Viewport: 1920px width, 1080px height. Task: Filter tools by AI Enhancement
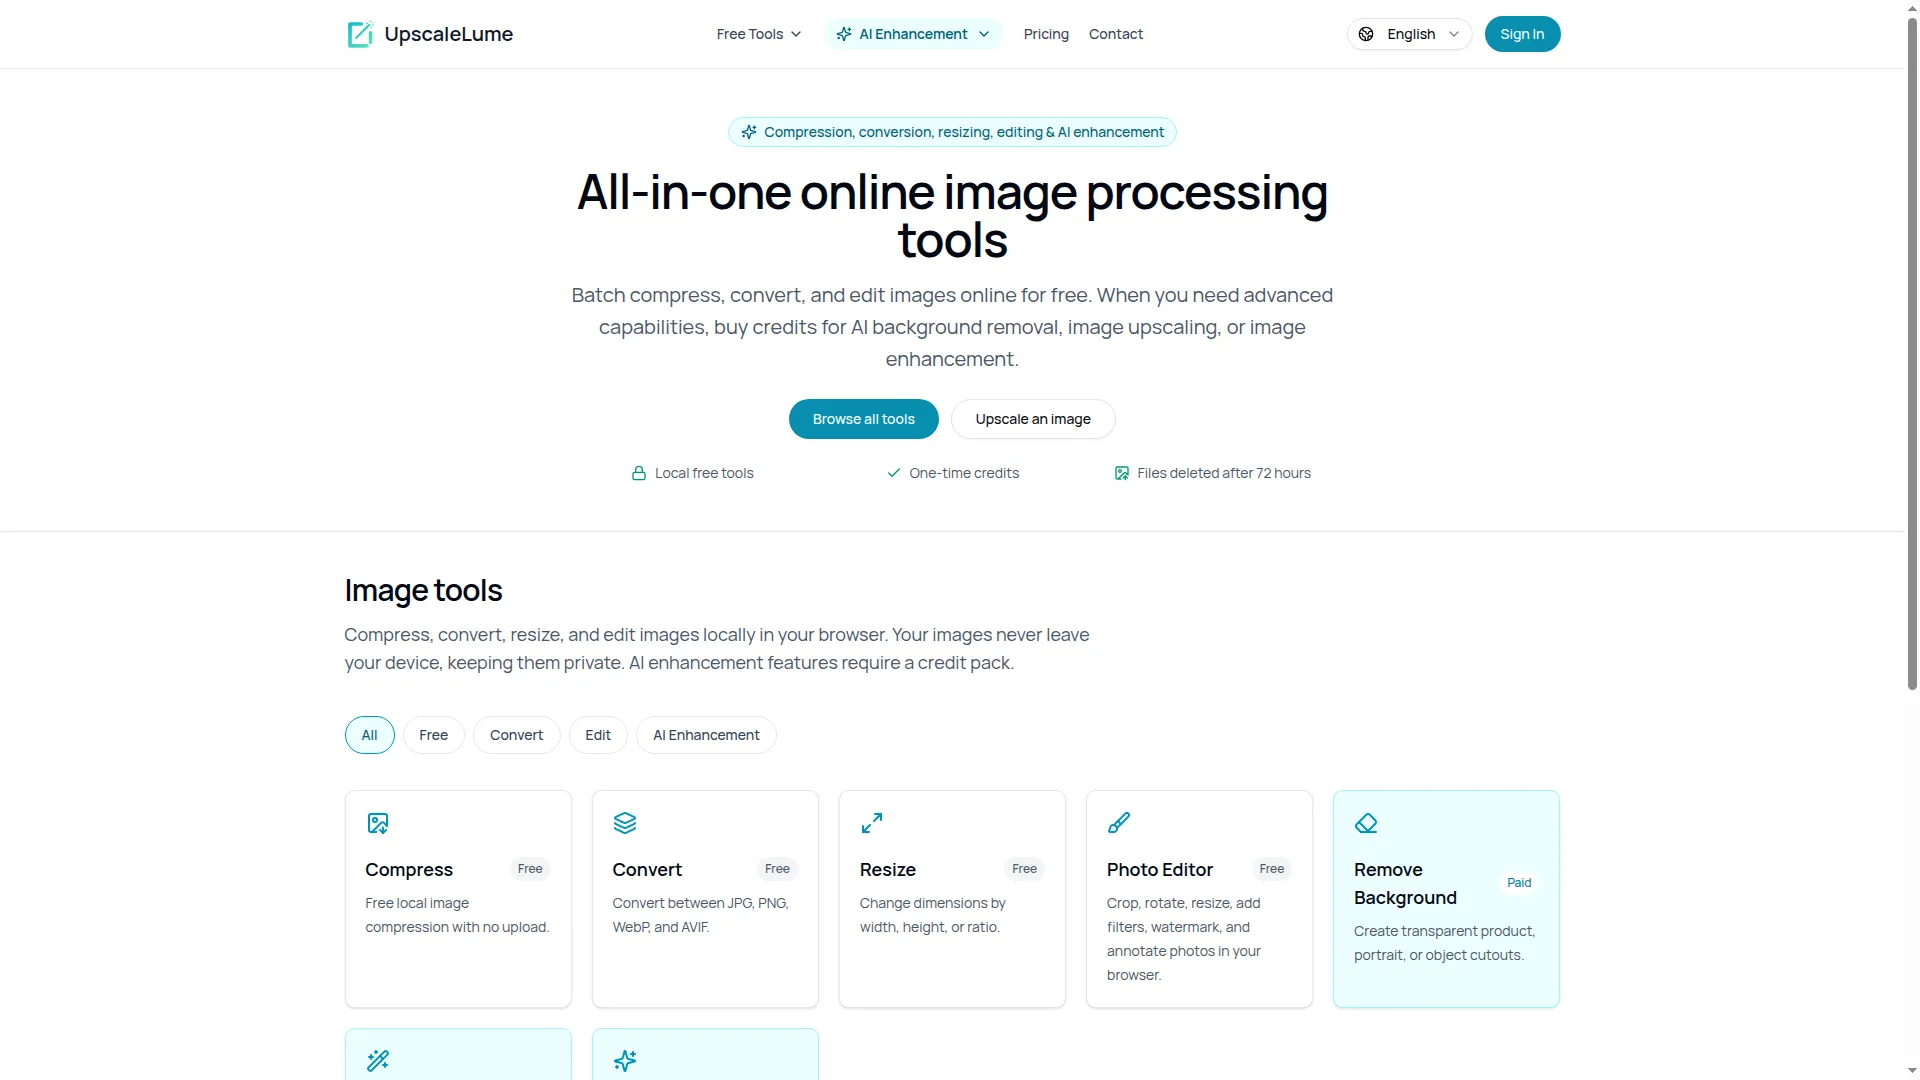point(706,735)
